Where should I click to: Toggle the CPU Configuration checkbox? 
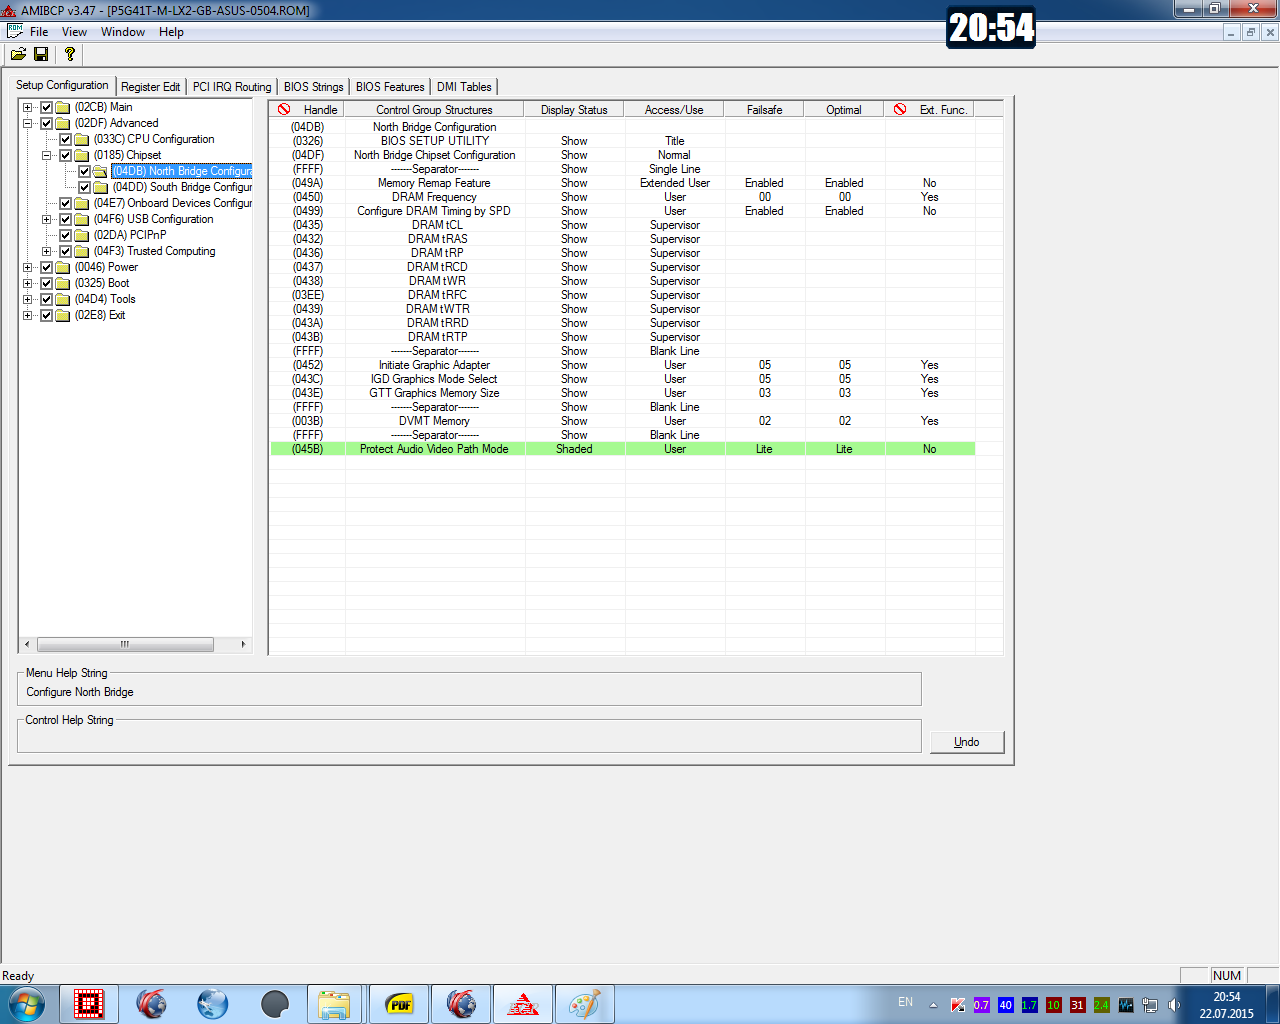[x=65, y=139]
